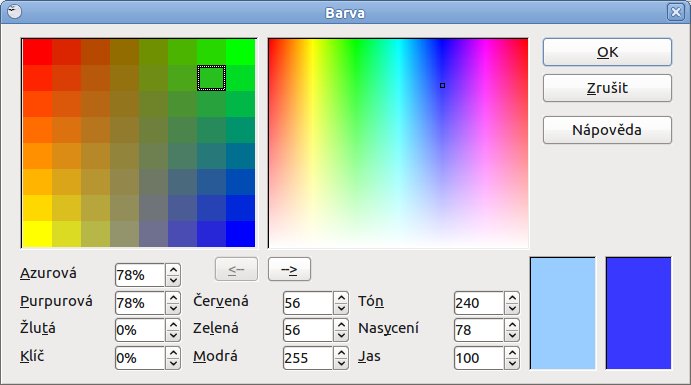This screenshot has width=691, height=385.
Task: Decrease Žlutá value with down arrow
Action: tap(173, 336)
